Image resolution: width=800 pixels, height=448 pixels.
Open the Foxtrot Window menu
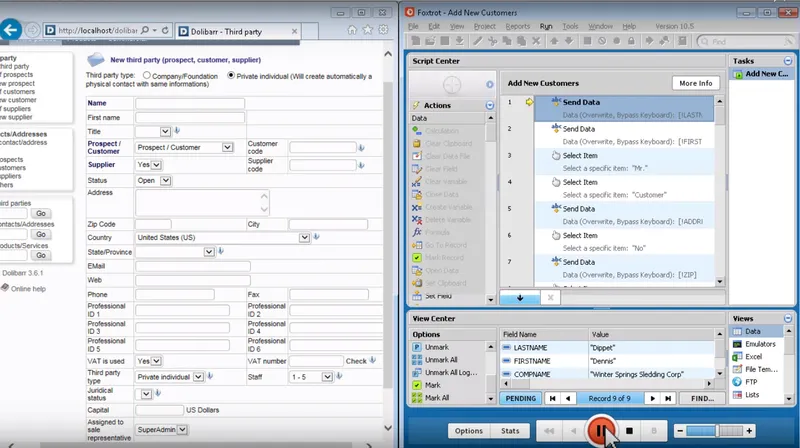pos(600,26)
